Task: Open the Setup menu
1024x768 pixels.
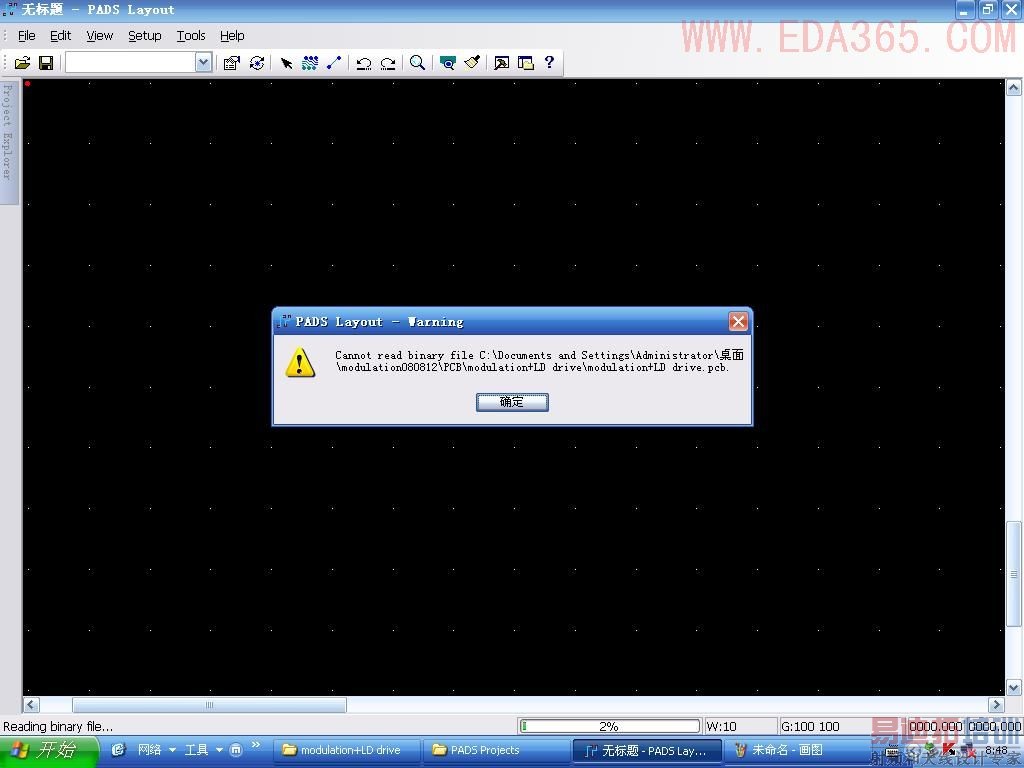Action: click(145, 36)
